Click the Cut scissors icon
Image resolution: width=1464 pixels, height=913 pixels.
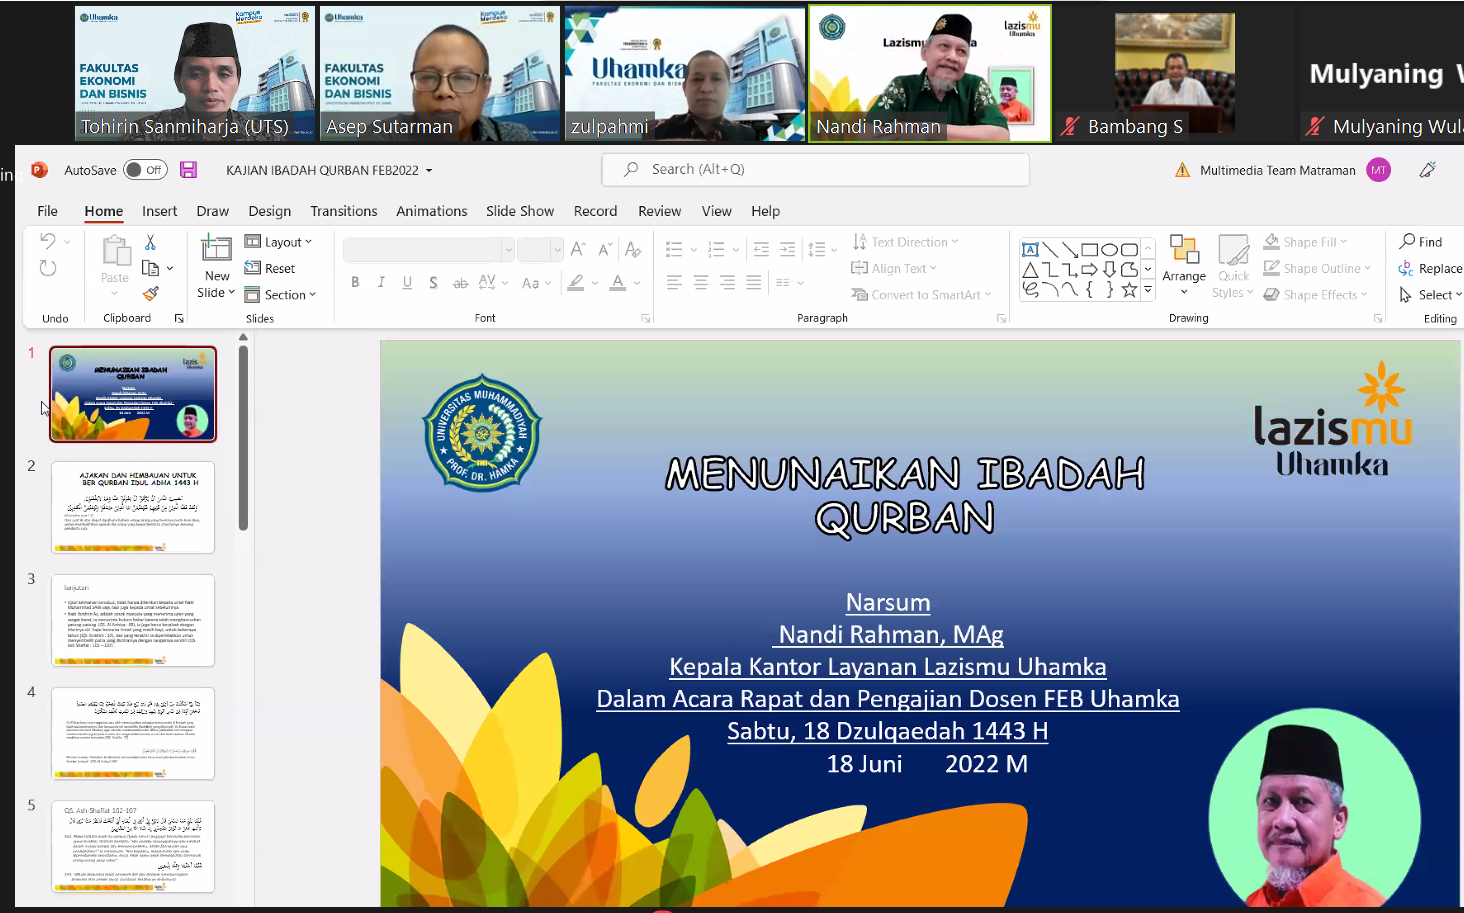point(150,242)
